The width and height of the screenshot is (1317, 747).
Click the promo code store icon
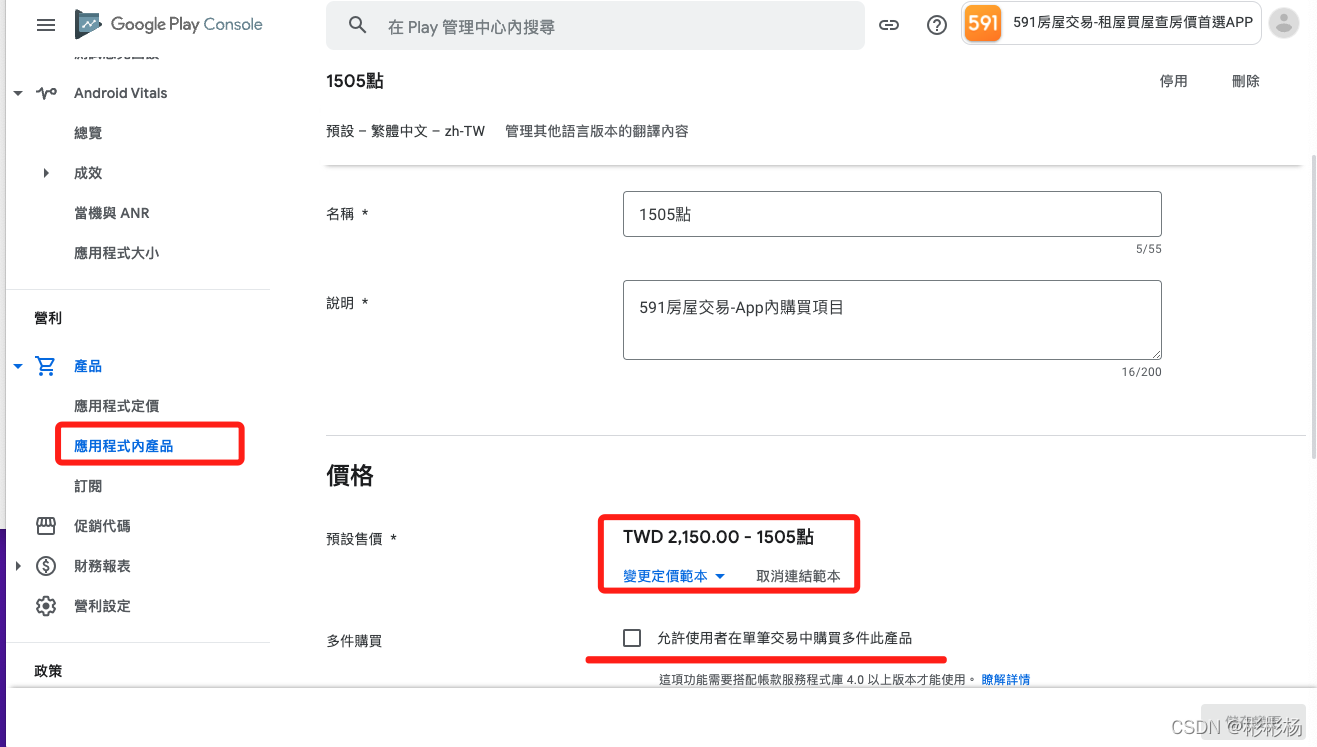click(46, 526)
